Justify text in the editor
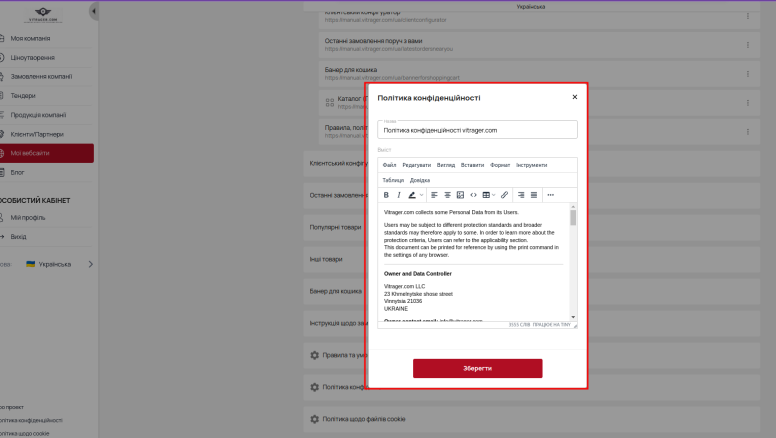This screenshot has width=776, height=438. (534, 195)
